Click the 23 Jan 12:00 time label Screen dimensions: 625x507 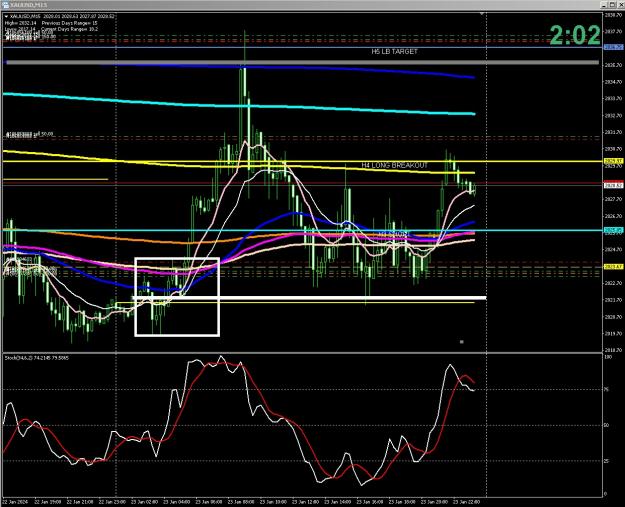306,502
